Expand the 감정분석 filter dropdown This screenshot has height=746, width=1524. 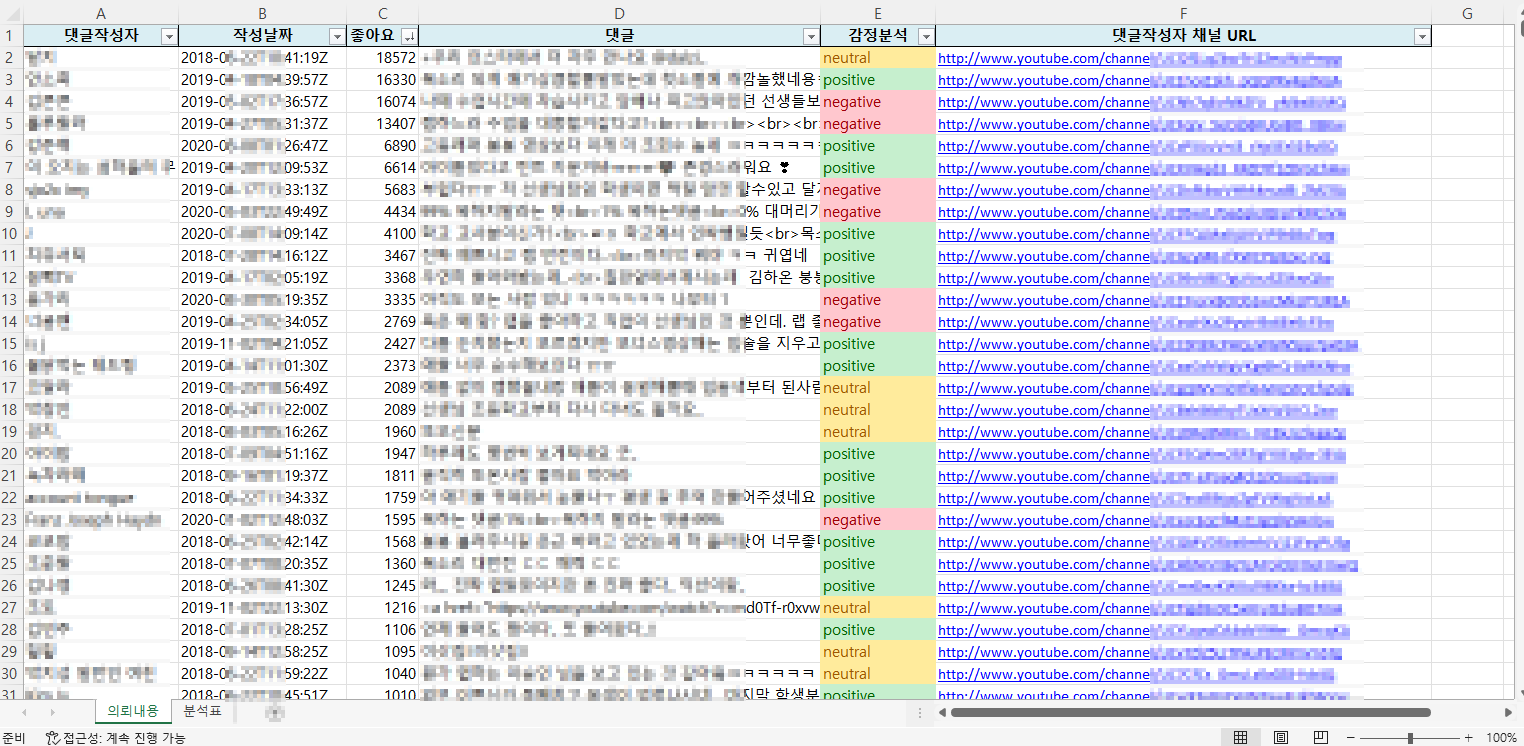coord(925,36)
